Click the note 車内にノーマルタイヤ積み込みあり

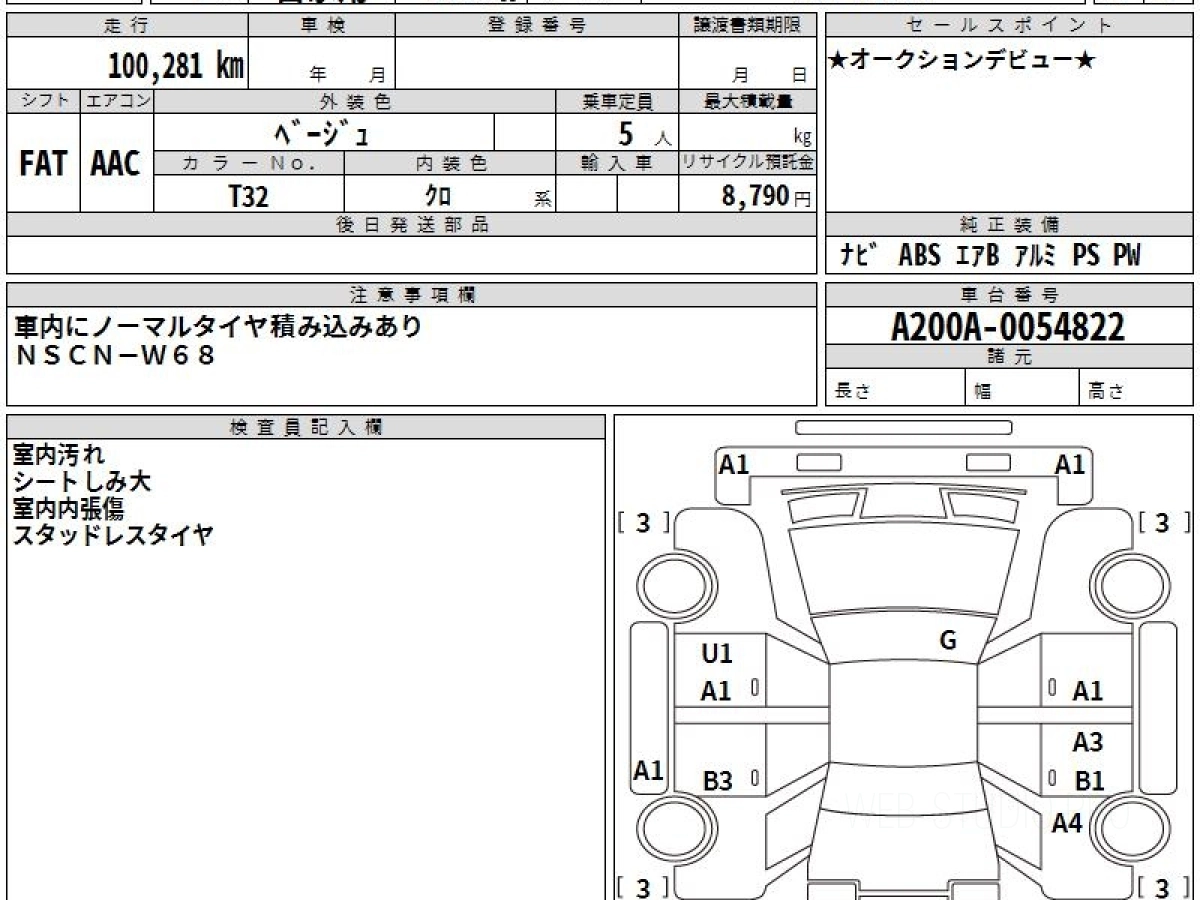click(218, 325)
